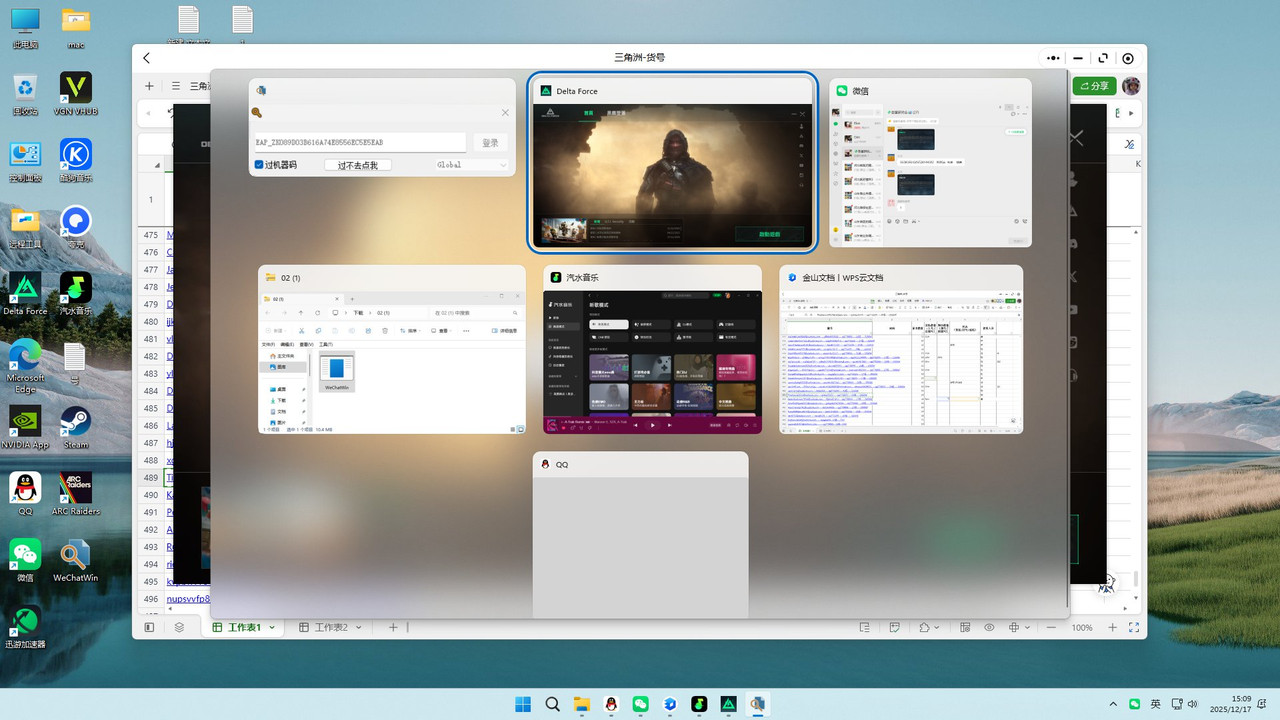Launch 酷狗音乐 desktop shortcut
The image size is (1280, 720).
tap(76, 161)
